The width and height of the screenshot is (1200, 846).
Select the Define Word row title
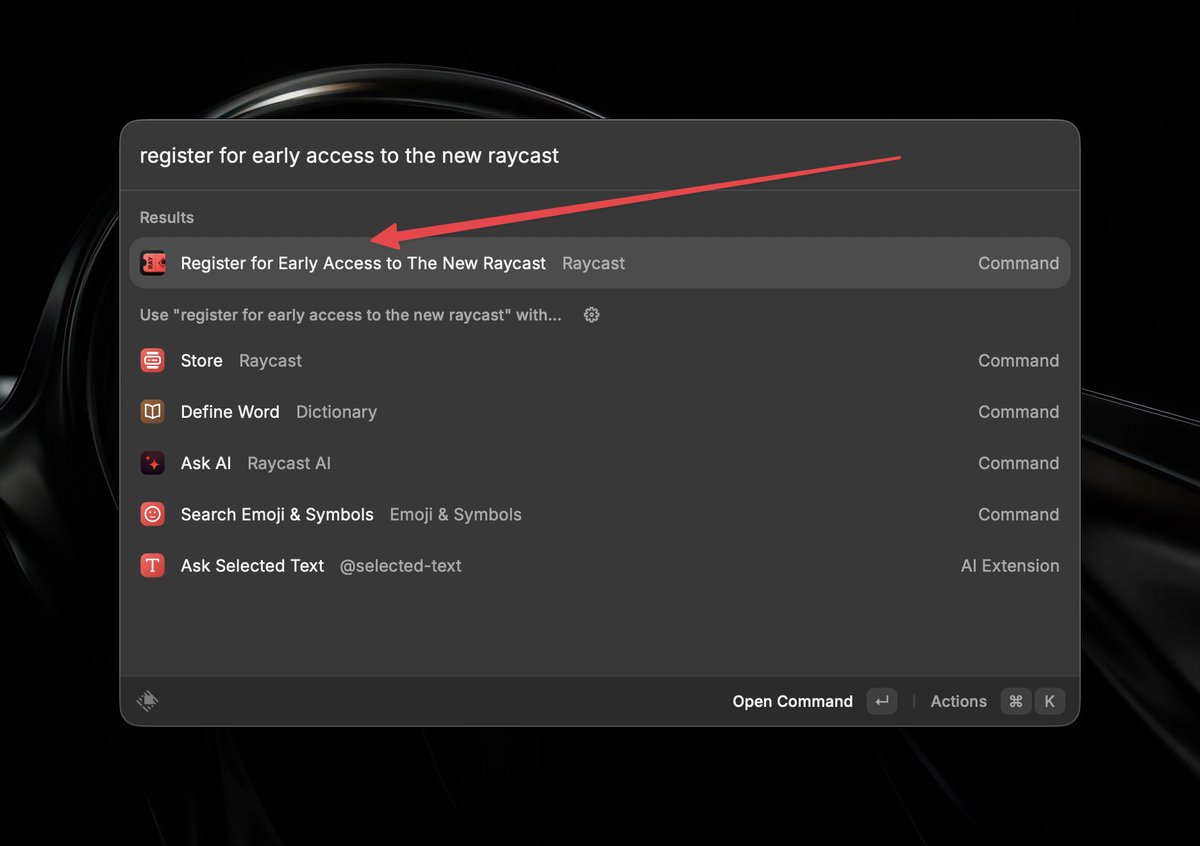[230, 412]
